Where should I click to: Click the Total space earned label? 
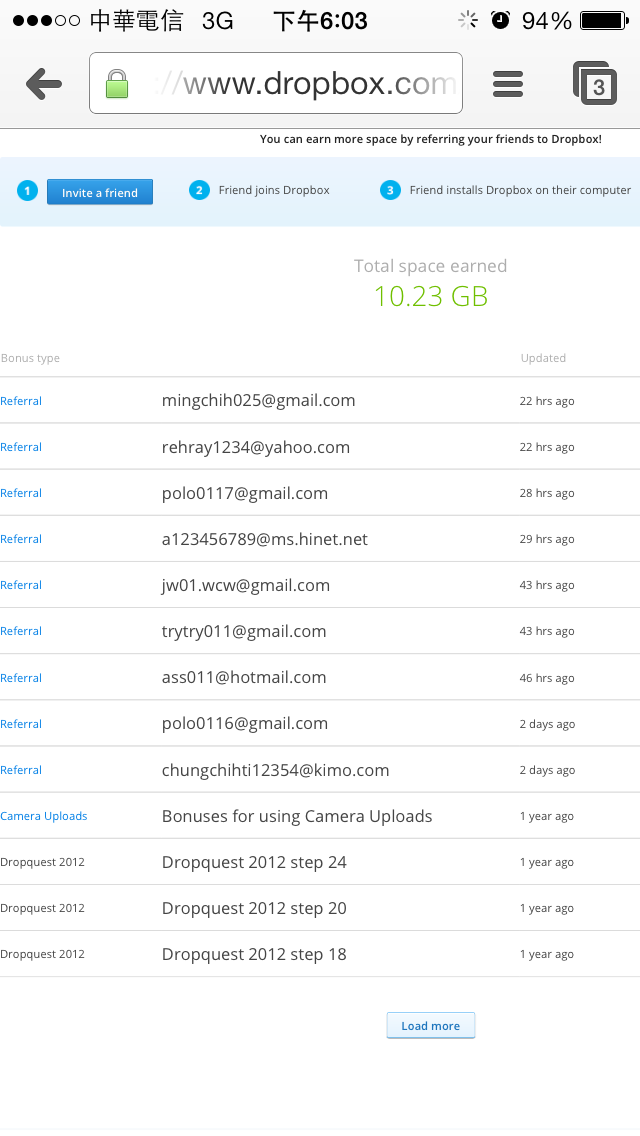431,266
